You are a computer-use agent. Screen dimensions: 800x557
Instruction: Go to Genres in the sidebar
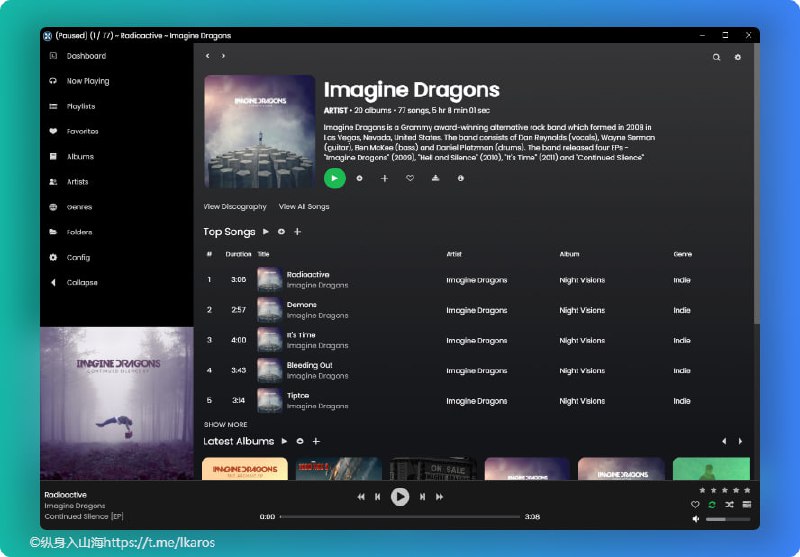click(79, 207)
